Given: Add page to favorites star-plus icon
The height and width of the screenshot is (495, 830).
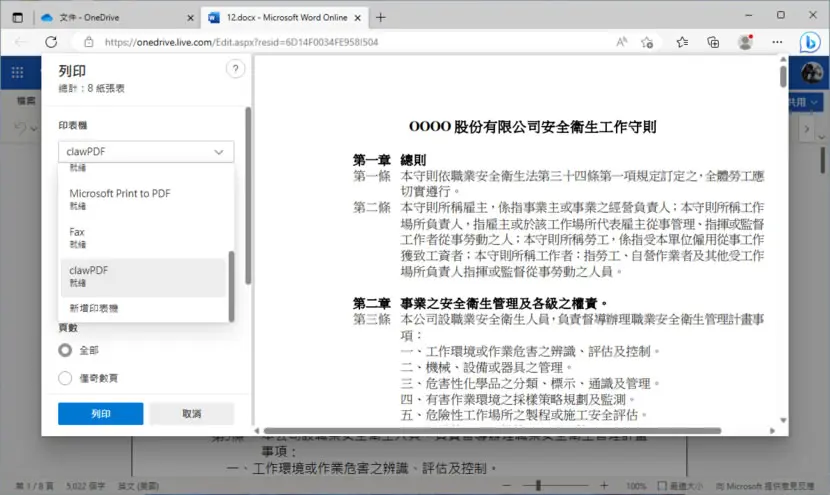Looking at the screenshot, I should coord(647,42).
